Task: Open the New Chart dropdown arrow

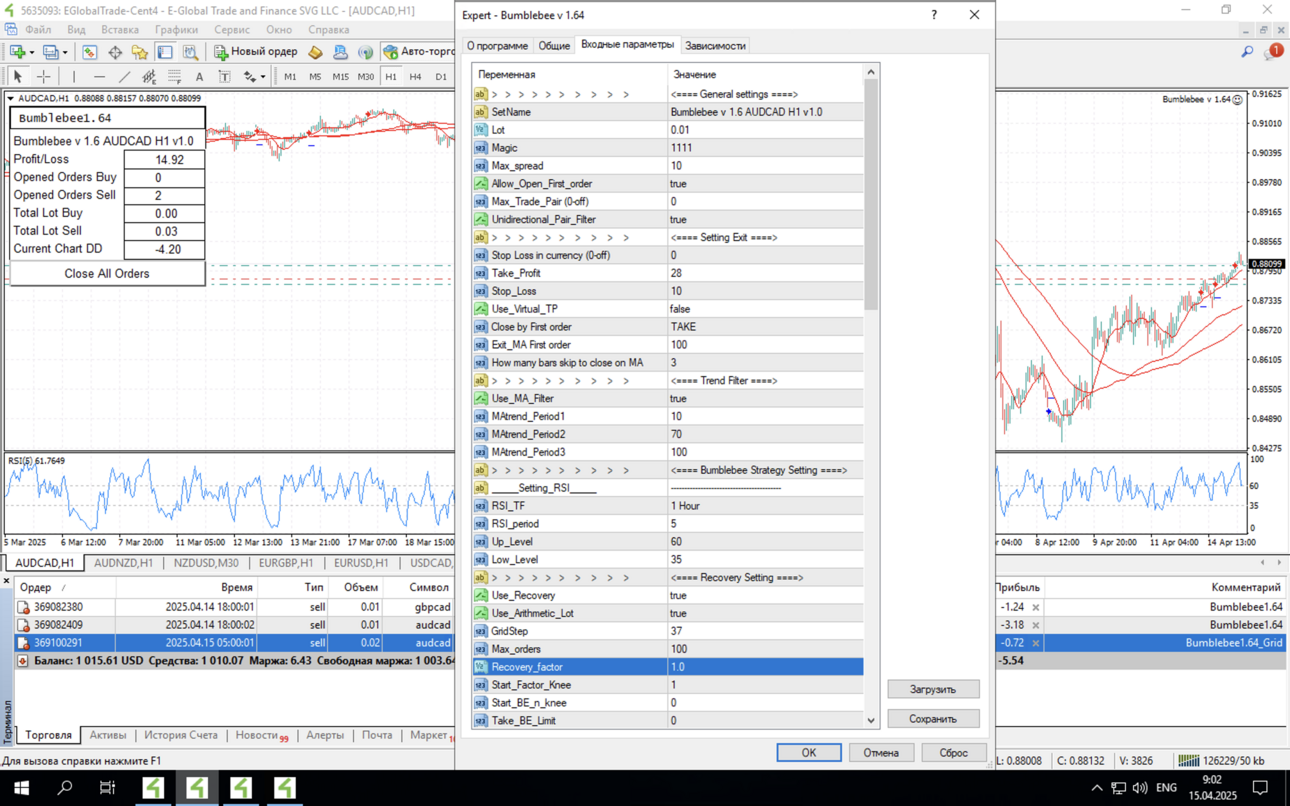Action: [x=31, y=52]
